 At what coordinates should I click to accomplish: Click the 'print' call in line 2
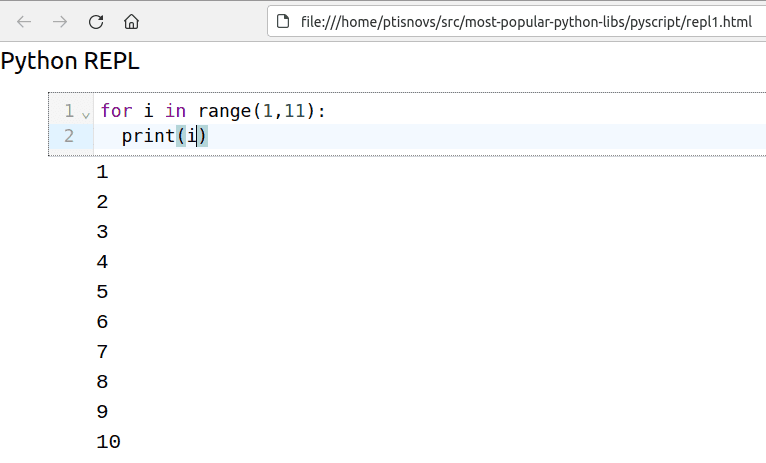(148, 136)
